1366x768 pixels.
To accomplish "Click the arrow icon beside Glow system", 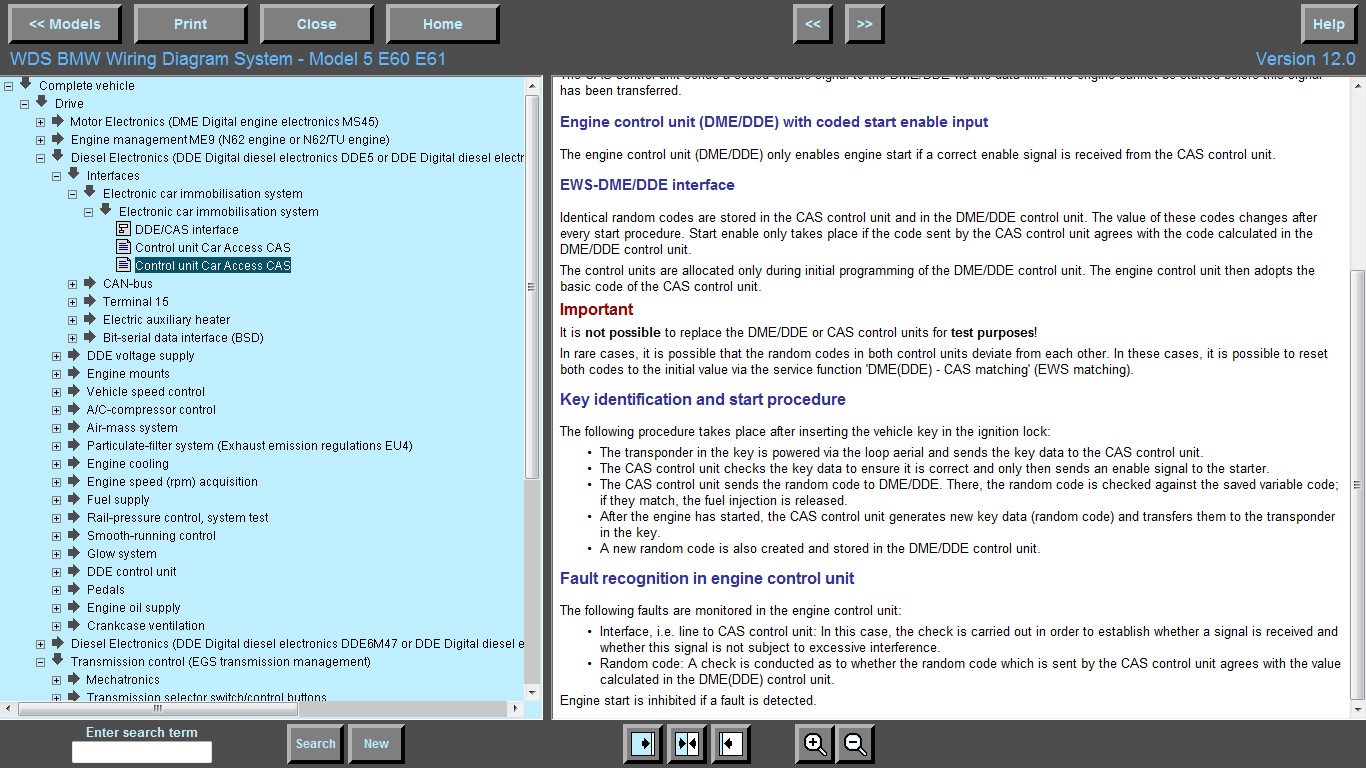I will 73,553.
